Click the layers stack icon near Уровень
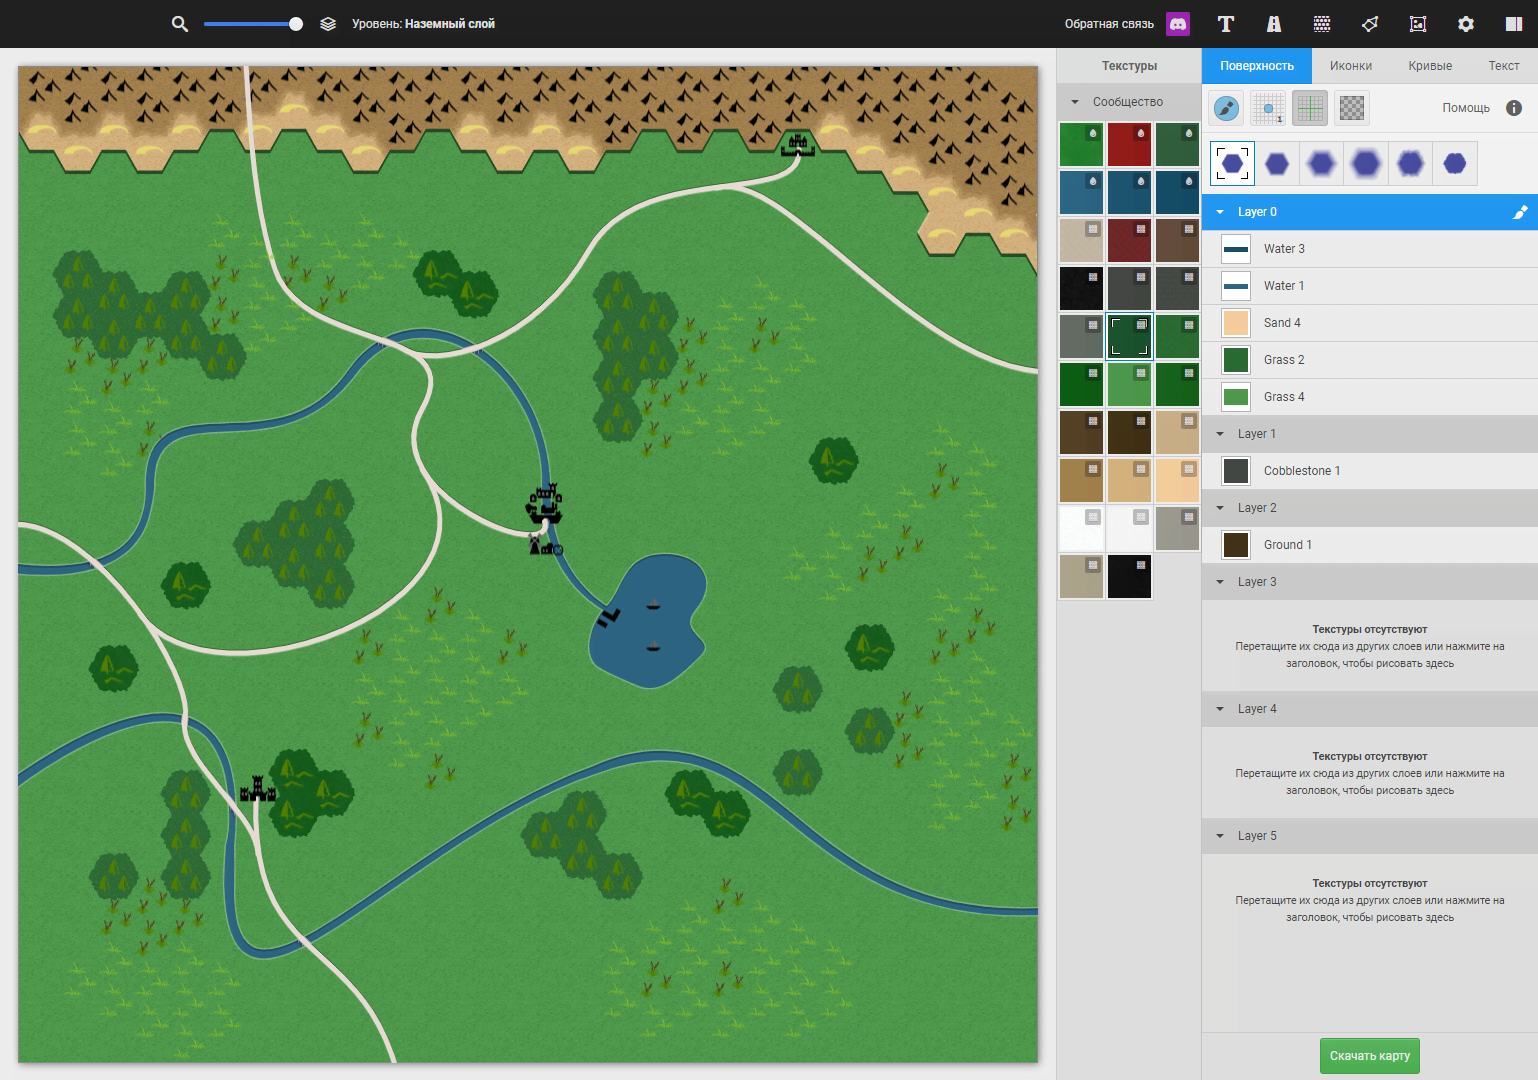This screenshot has height=1080, width=1538. (x=328, y=24)
